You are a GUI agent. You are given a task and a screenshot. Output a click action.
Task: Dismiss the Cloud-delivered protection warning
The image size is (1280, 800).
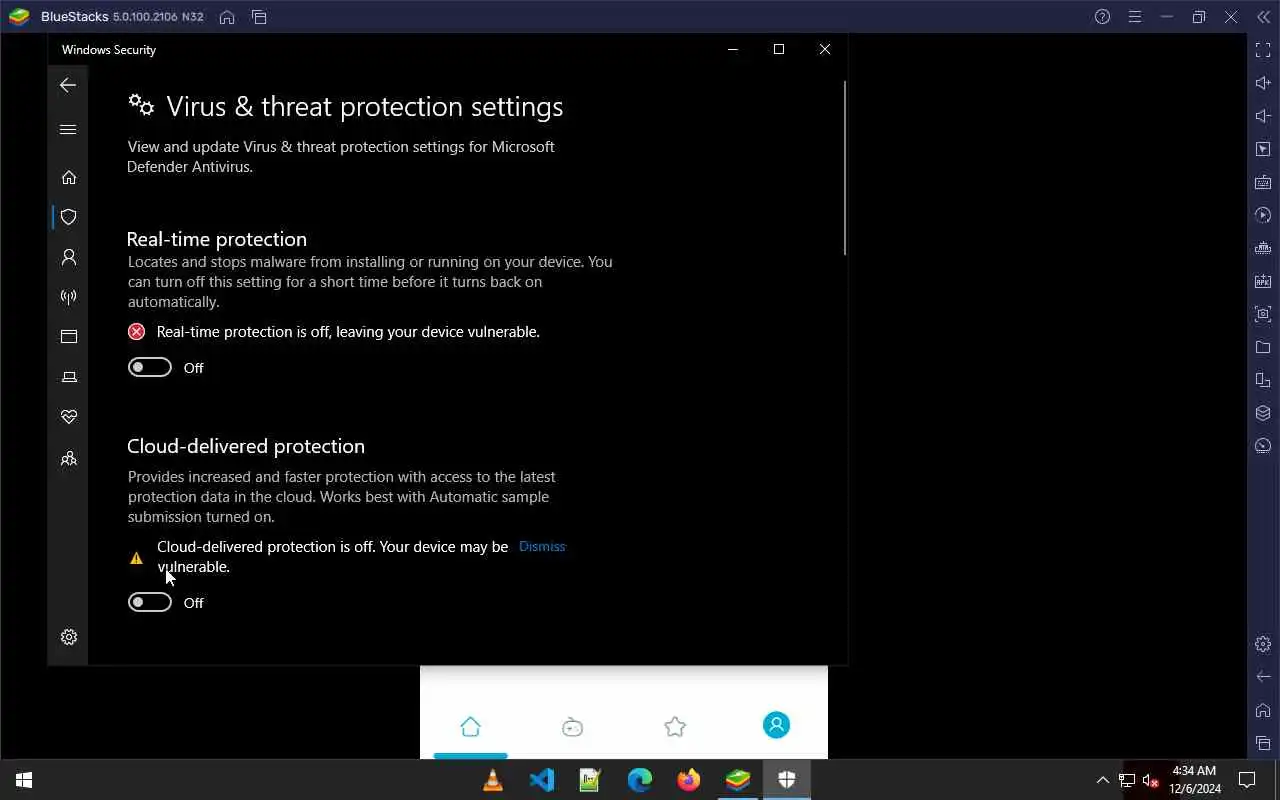(x=542, y=546)
